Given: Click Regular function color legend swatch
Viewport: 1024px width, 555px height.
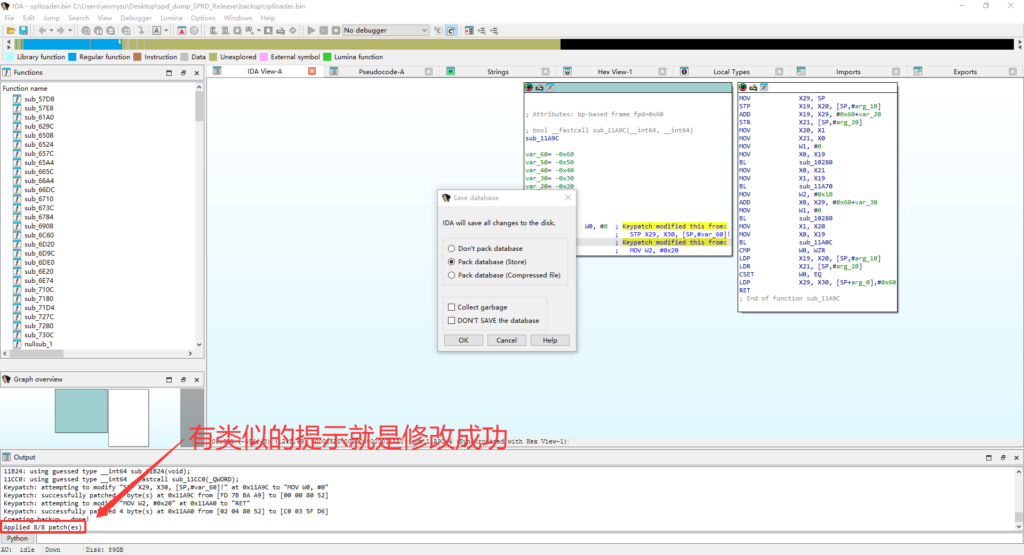Looking at the screenshot, I should pyautogui.click(x=72, y=57).
